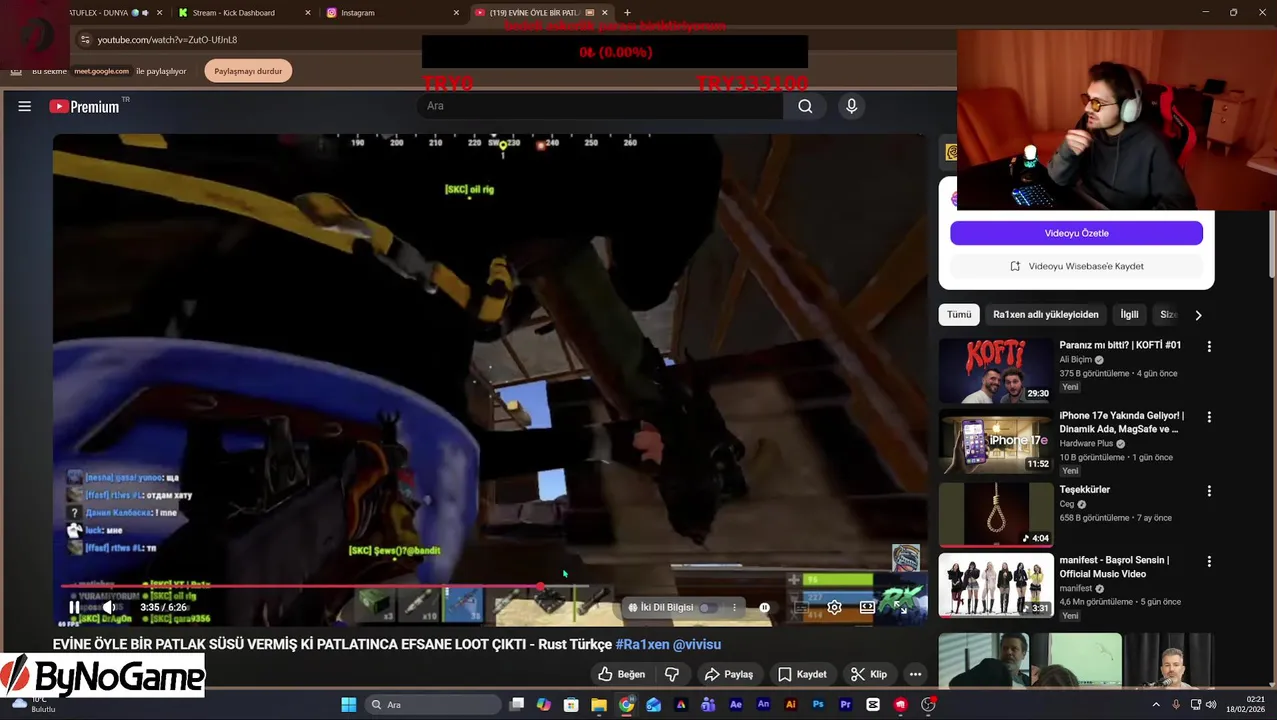Open the @vivisu mention link

(x=697, y=645)
